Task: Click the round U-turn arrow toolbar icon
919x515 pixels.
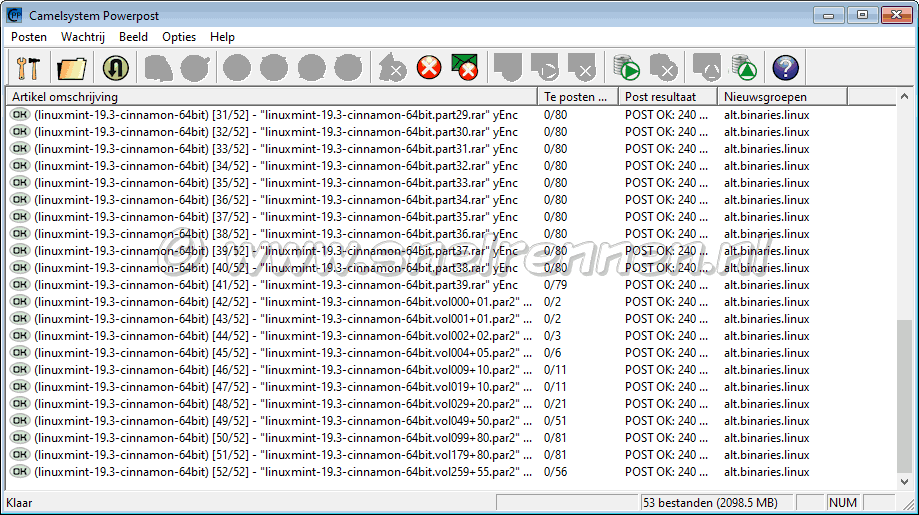Action: point(115,68)
